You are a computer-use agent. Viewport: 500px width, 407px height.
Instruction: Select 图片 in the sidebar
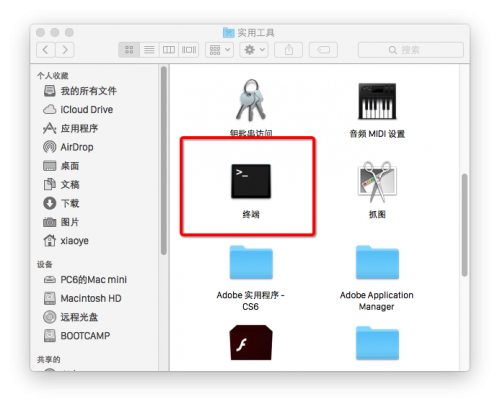click(x=61, y=222)
